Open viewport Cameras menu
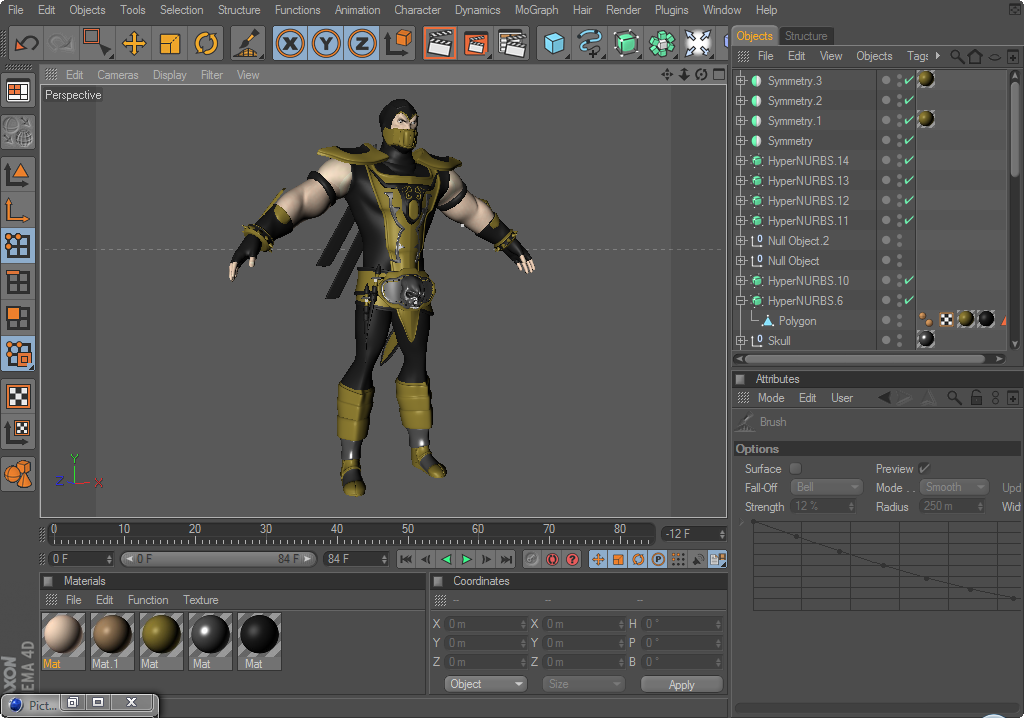Screen dimensions: 1024x718 (118, 75)
